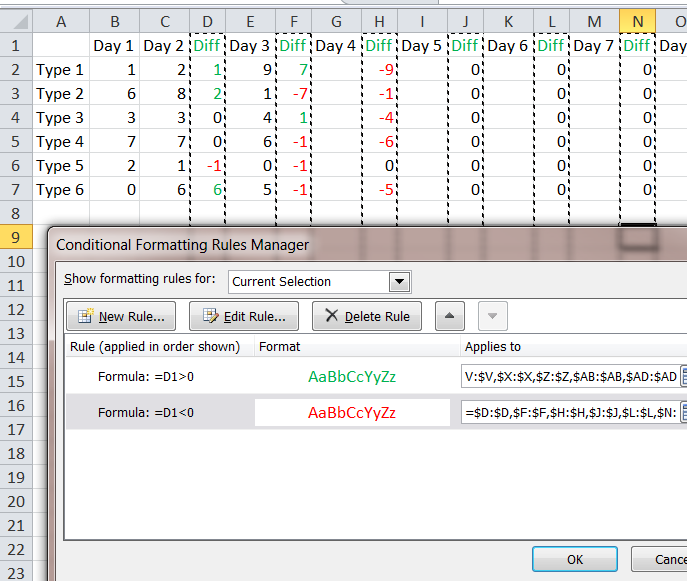Click the Day 7 header cell
Screen dimensions: 687x581
tap(595, 46)
